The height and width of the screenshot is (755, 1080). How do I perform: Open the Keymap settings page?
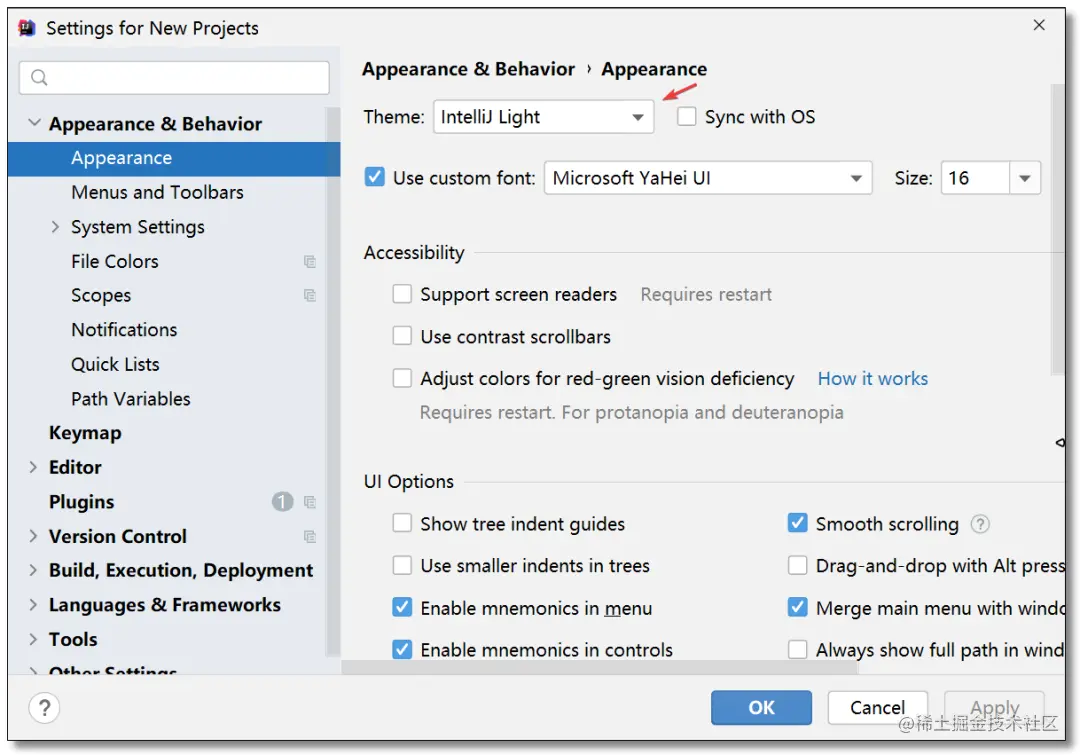click(85, 433)
